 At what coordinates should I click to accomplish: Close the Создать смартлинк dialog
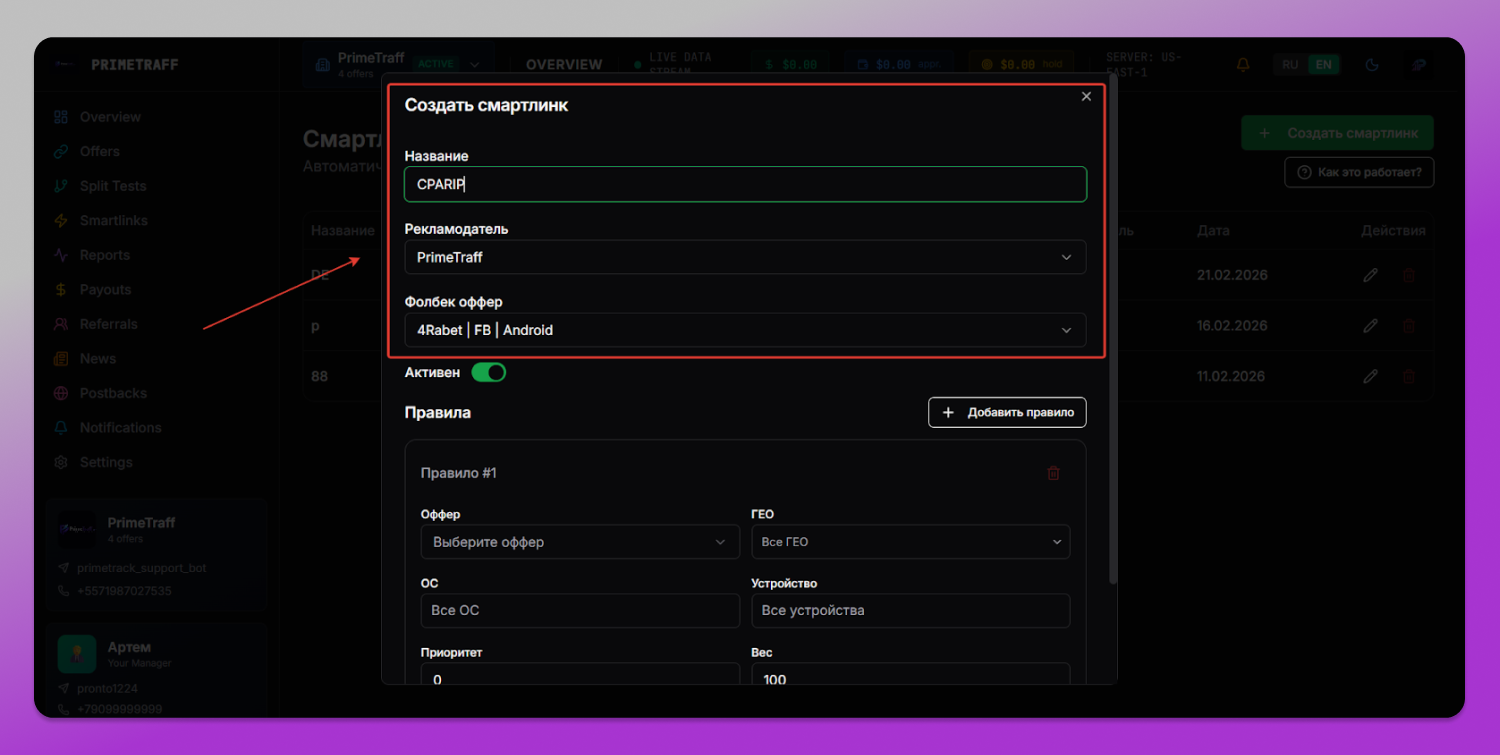pyautogui.click(x=1086, y=97)
